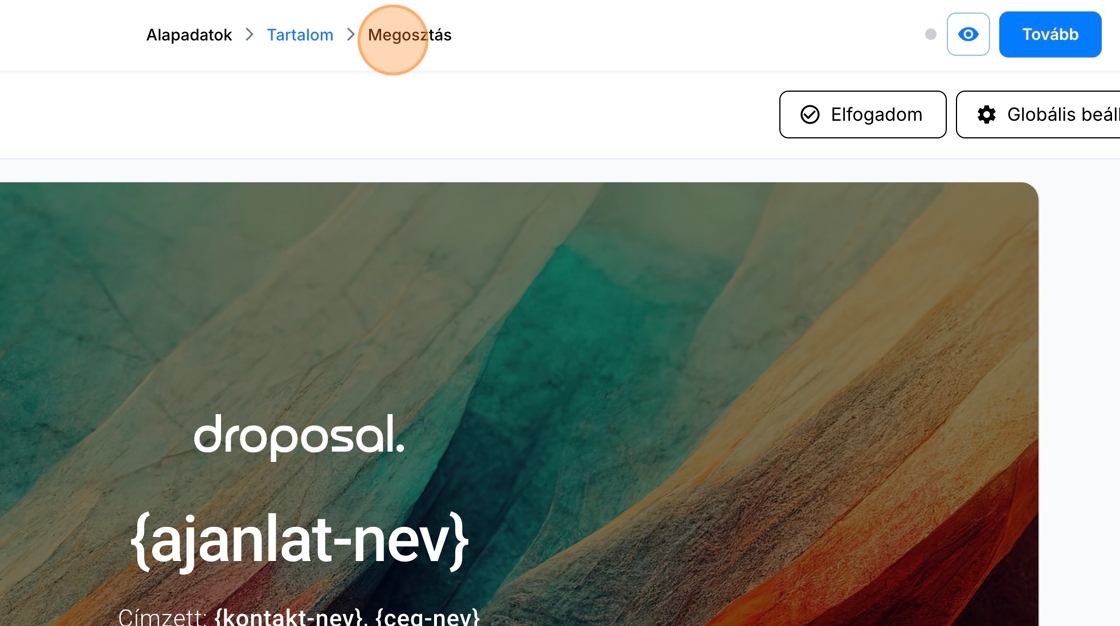
Task: Click the droposal logo on the cover
Action: [x=299, y=436]
